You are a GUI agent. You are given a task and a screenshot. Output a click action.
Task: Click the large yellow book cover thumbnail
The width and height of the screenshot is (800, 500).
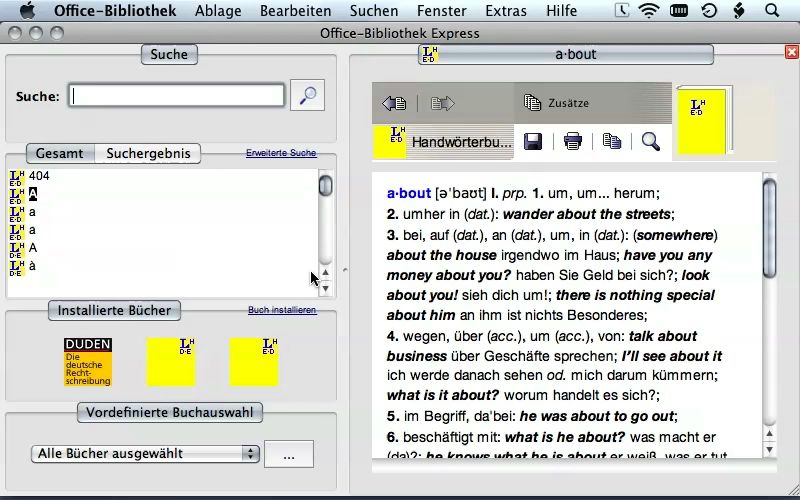704,121
